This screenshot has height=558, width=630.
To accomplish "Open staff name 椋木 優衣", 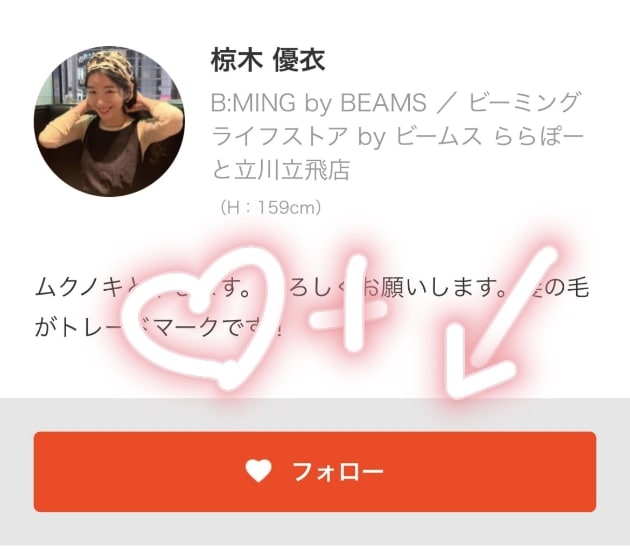I will tap(268, 61).
